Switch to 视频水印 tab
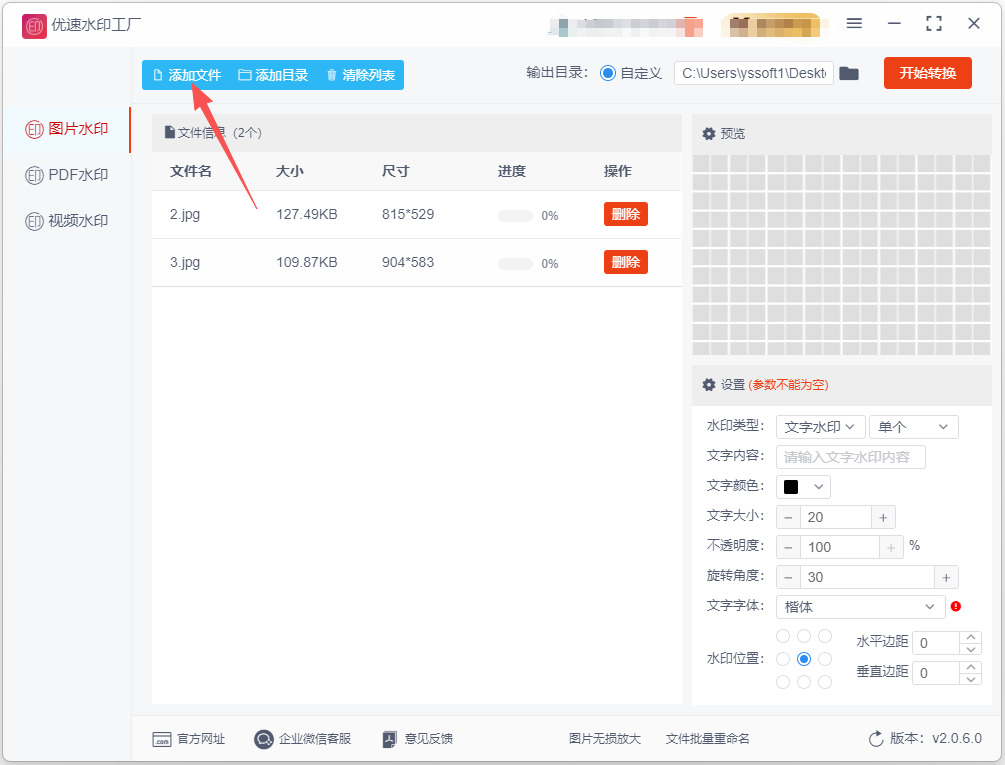Screen dimensions: 1005x765 coord(67,221)
